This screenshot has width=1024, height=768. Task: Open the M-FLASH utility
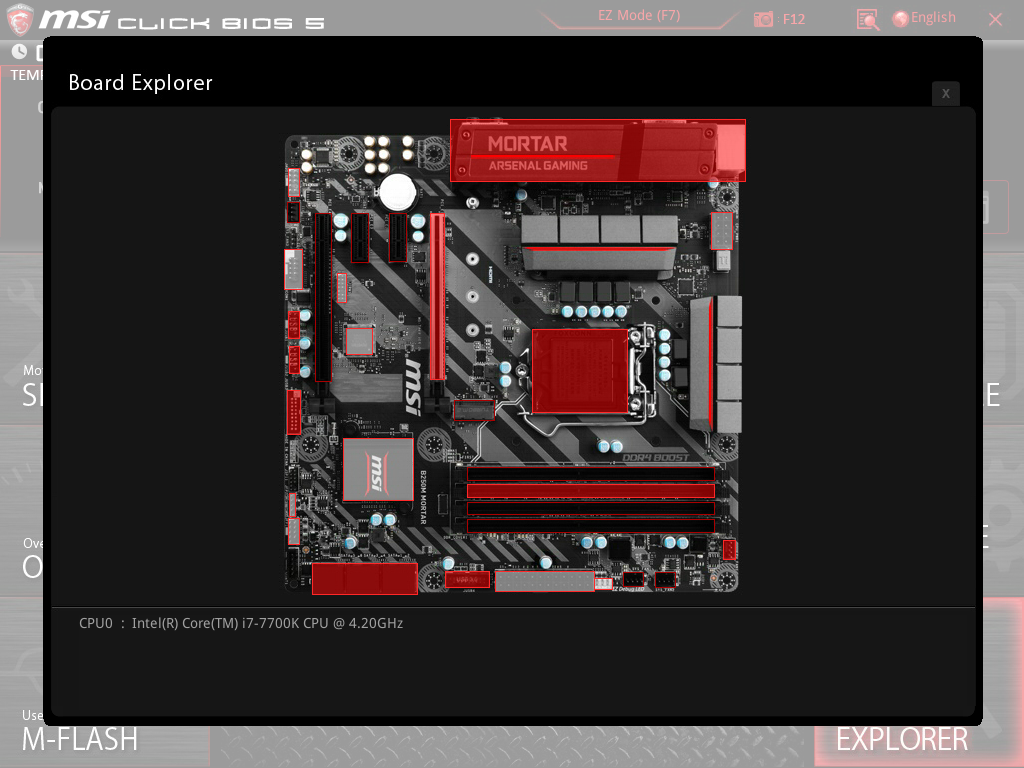pyautogui.click(x=80, y=739)
